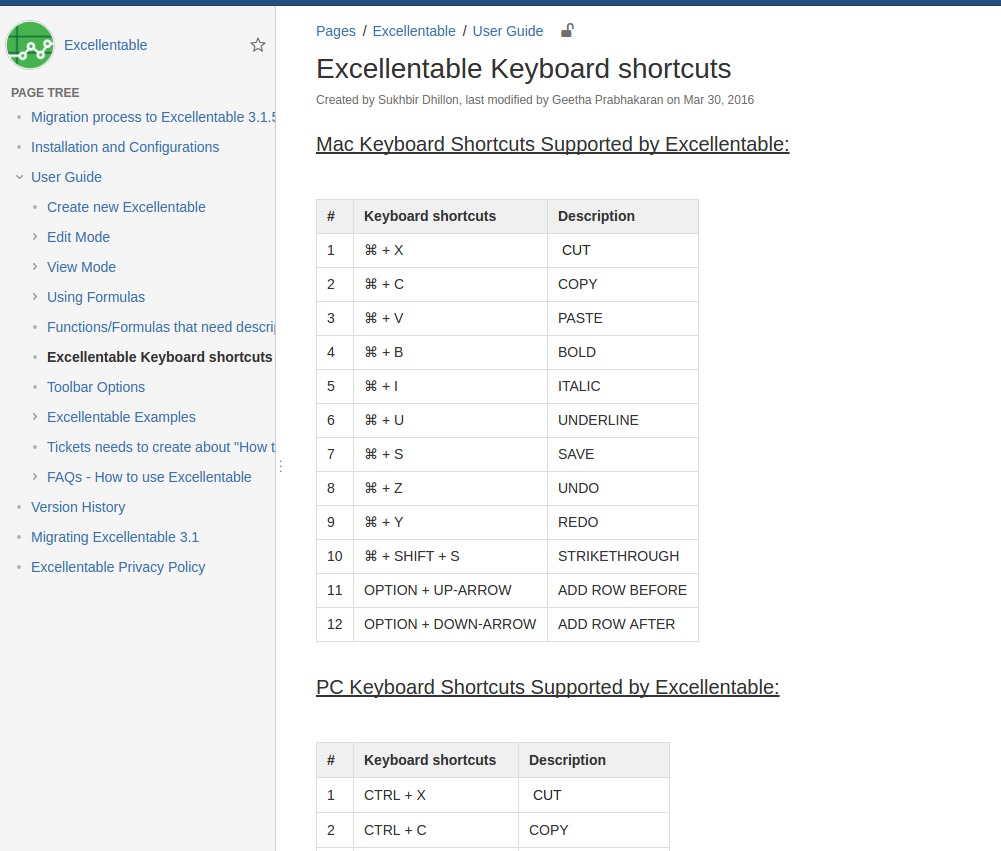The width and height of the screenshot is (1001, 851).
Task: Open the Pages breadcrumb link
Action: (335, 31)
